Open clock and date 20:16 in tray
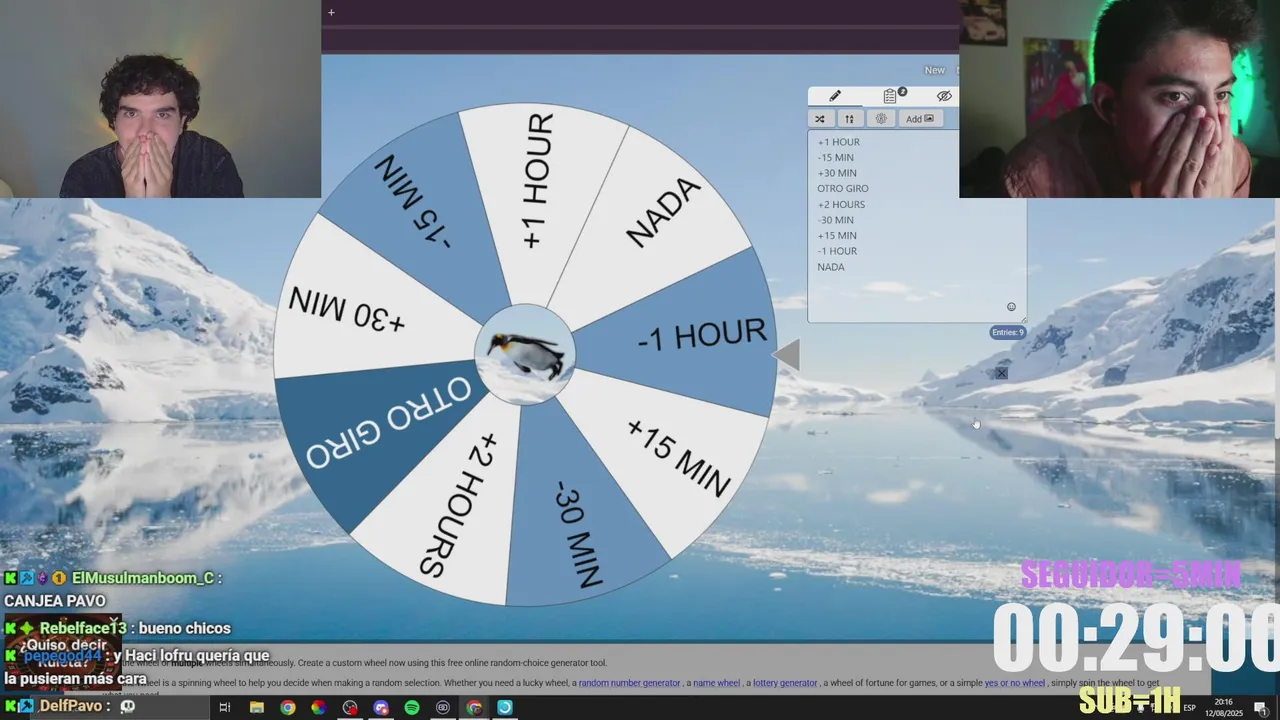 (x=1226, y=708)
